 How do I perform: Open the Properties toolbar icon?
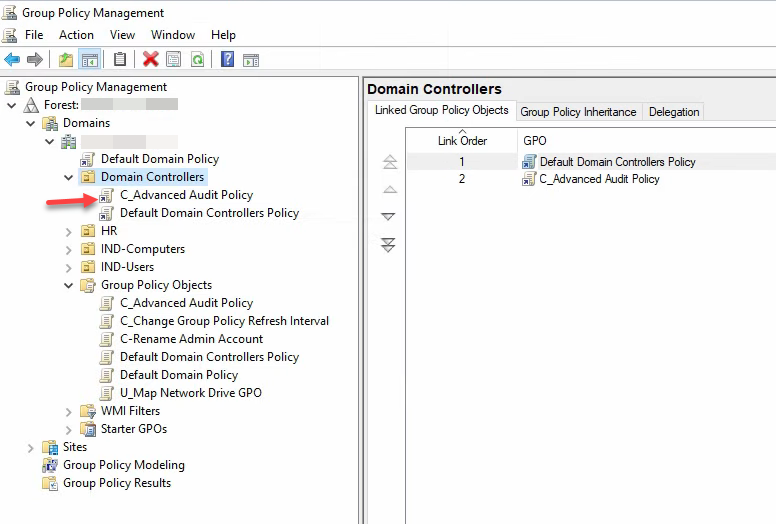coord(174,60)
